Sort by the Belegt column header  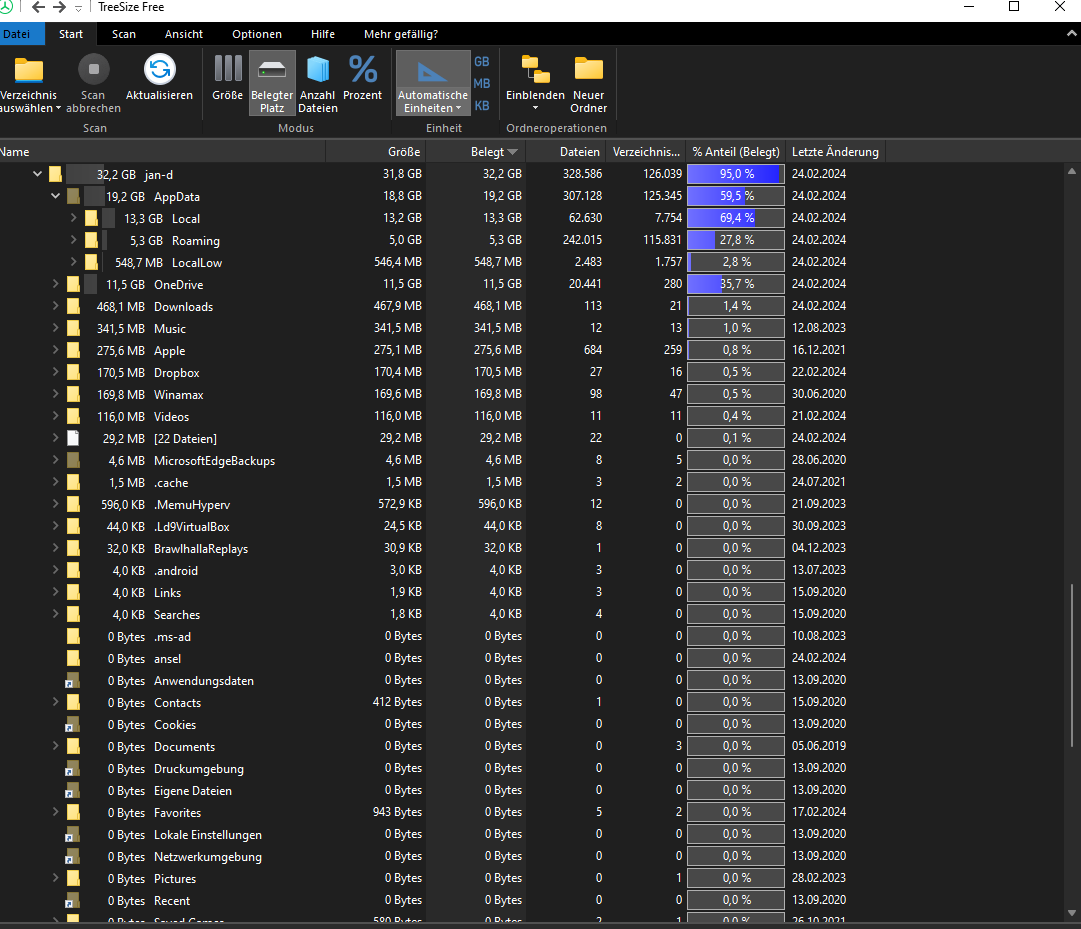click(x=476, y=152)
